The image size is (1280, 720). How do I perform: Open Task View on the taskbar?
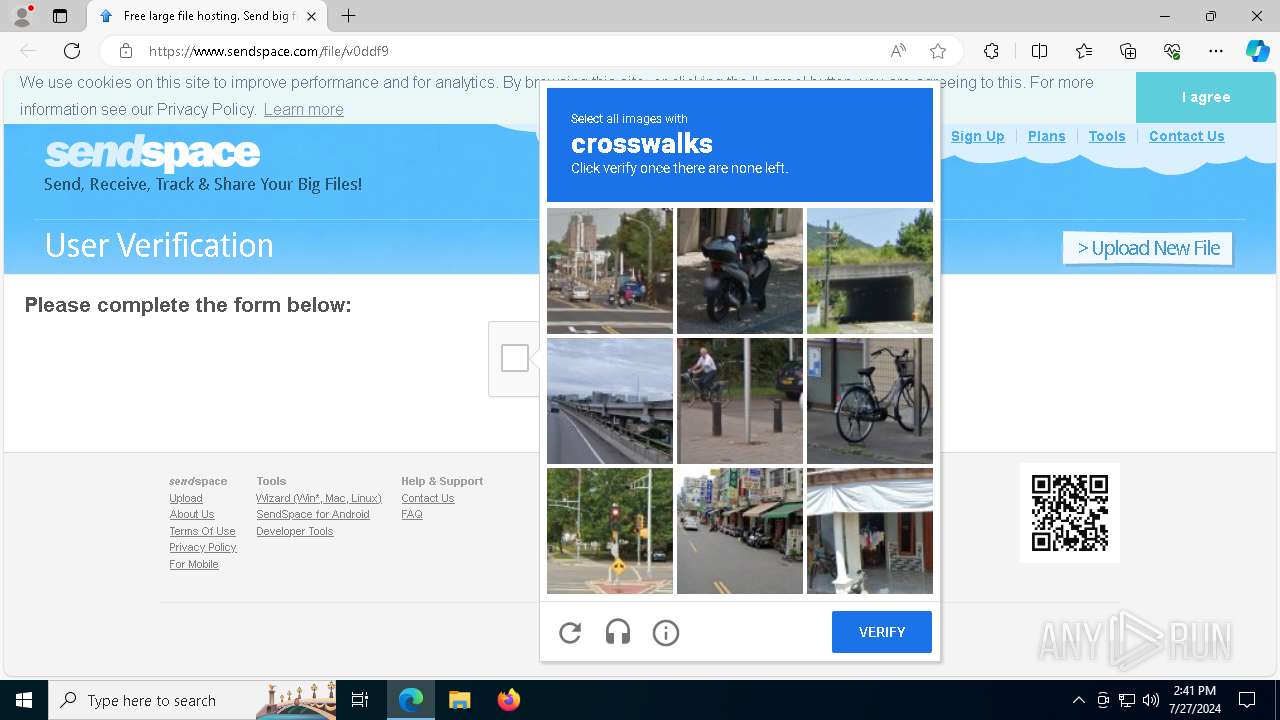click(360, 700)
